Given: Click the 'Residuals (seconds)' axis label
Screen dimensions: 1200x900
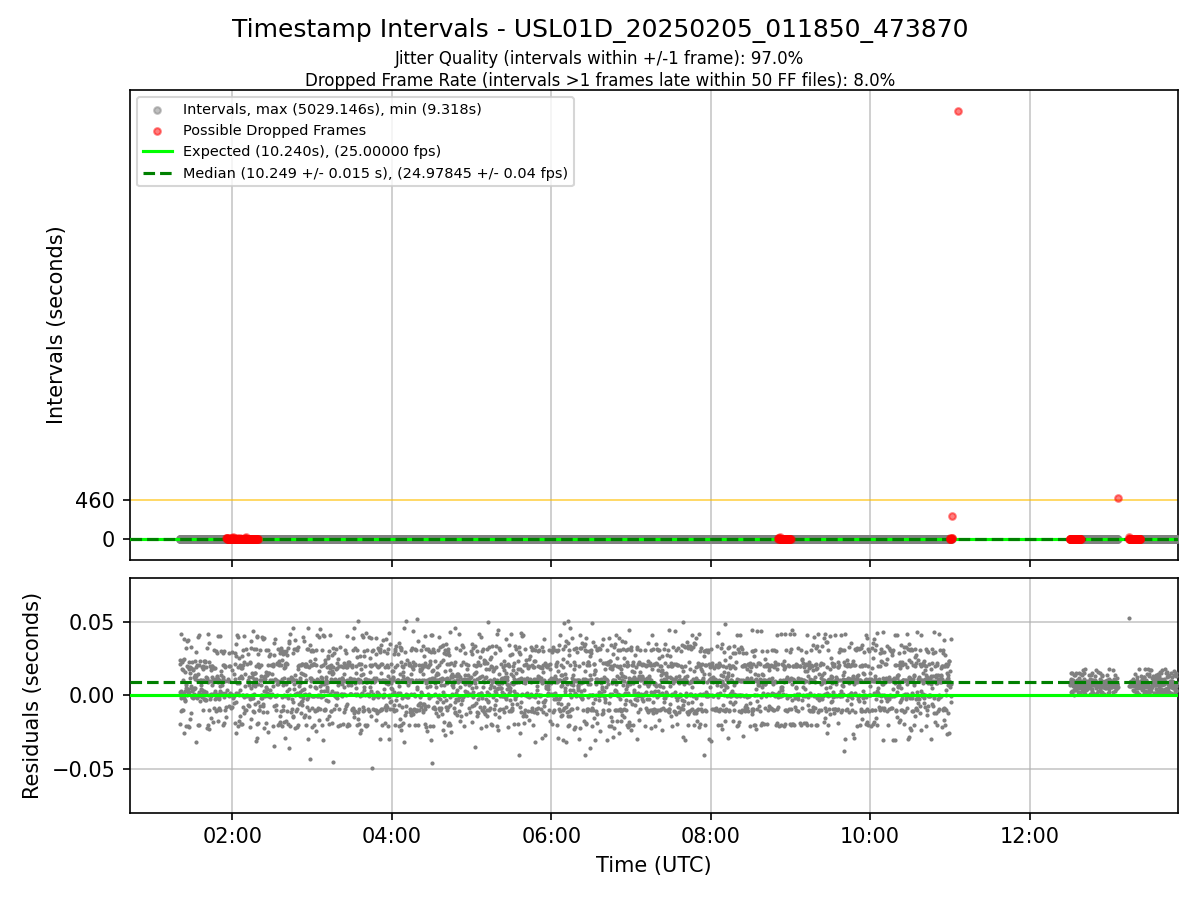Looking at the screenshot, I should point(32,696).
